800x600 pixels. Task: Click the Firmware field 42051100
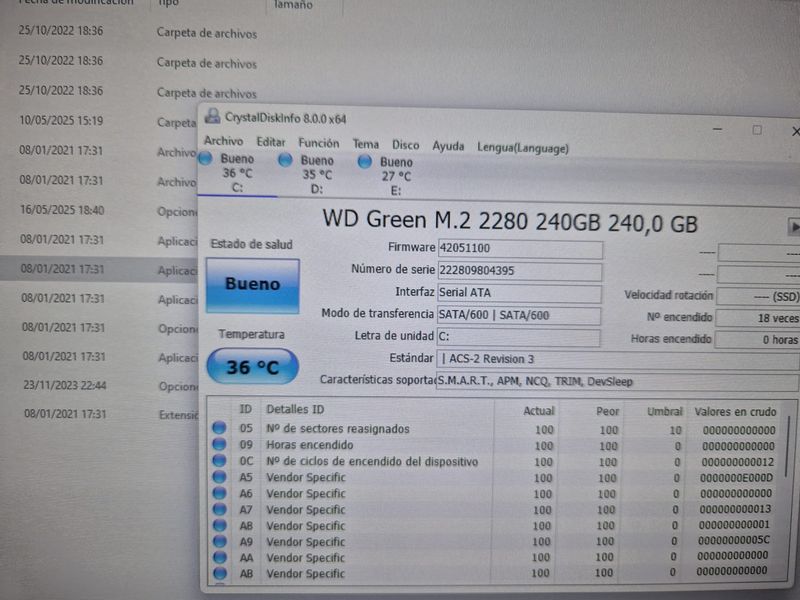(x=520, y=248)
